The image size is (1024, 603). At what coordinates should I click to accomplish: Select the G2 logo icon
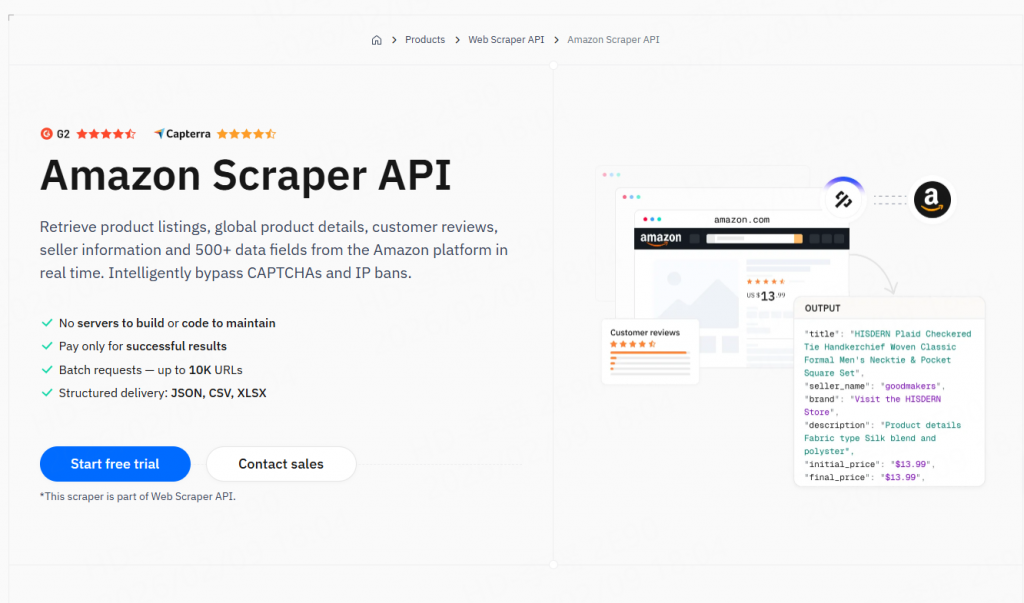click(48, 133)
